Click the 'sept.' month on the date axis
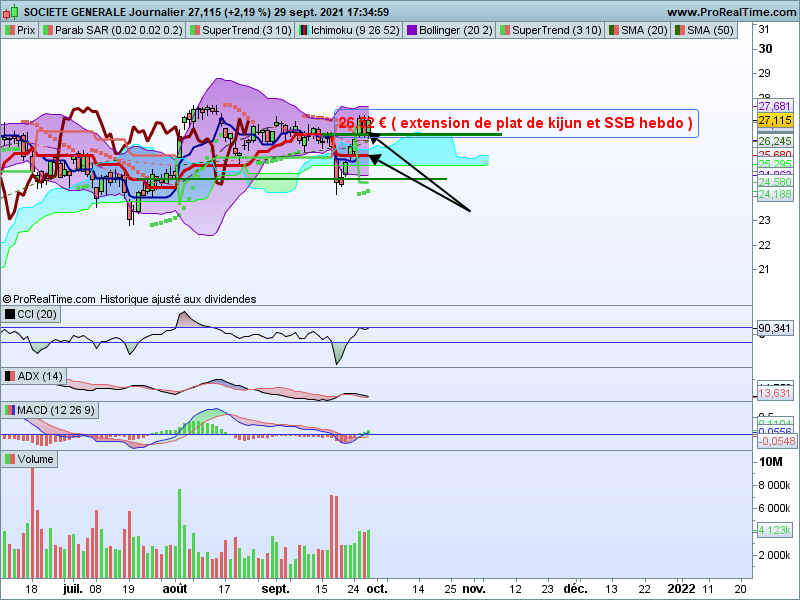 coord(276,589)
